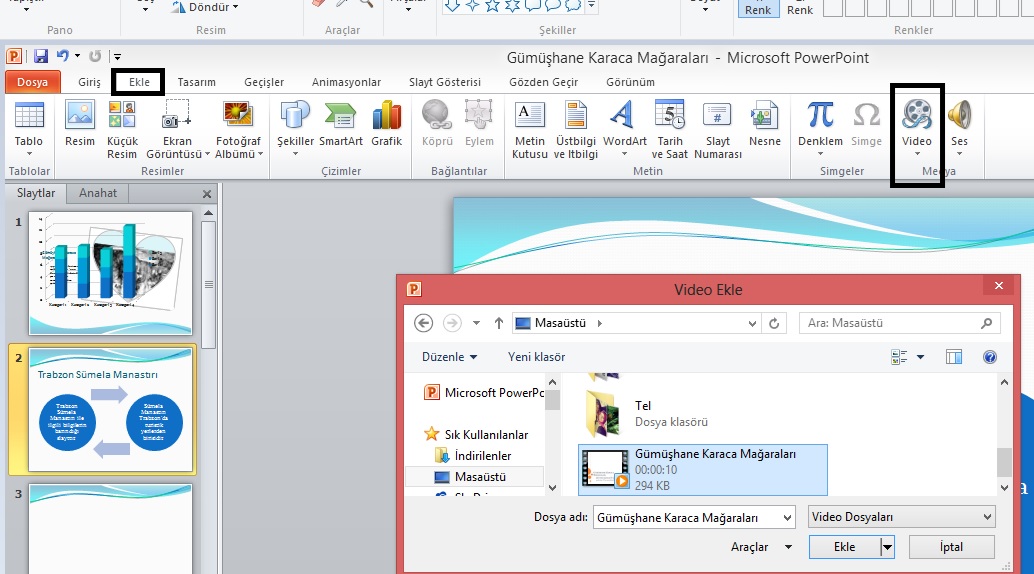Insert a Denklem equation

point(820,127)
